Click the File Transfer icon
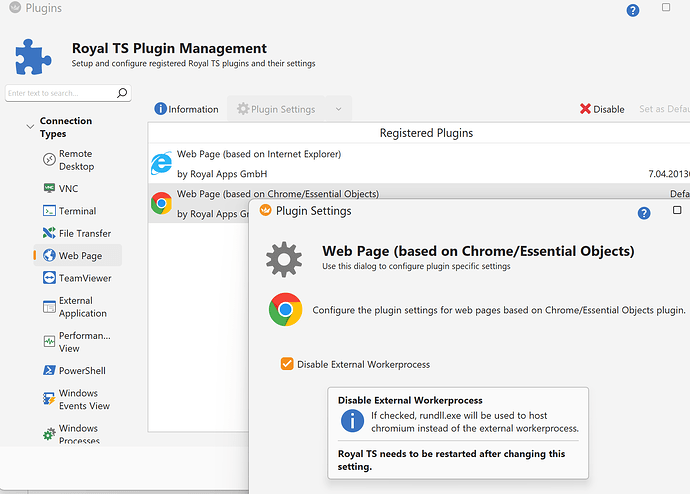The width and height of the screenshot is (690, 494). (x=49, y=233)
